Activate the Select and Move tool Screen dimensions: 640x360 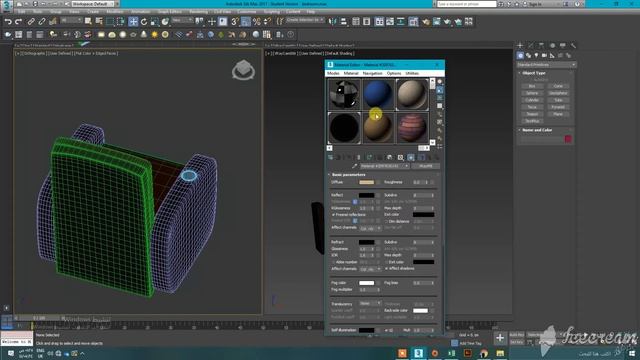[133, 22]
